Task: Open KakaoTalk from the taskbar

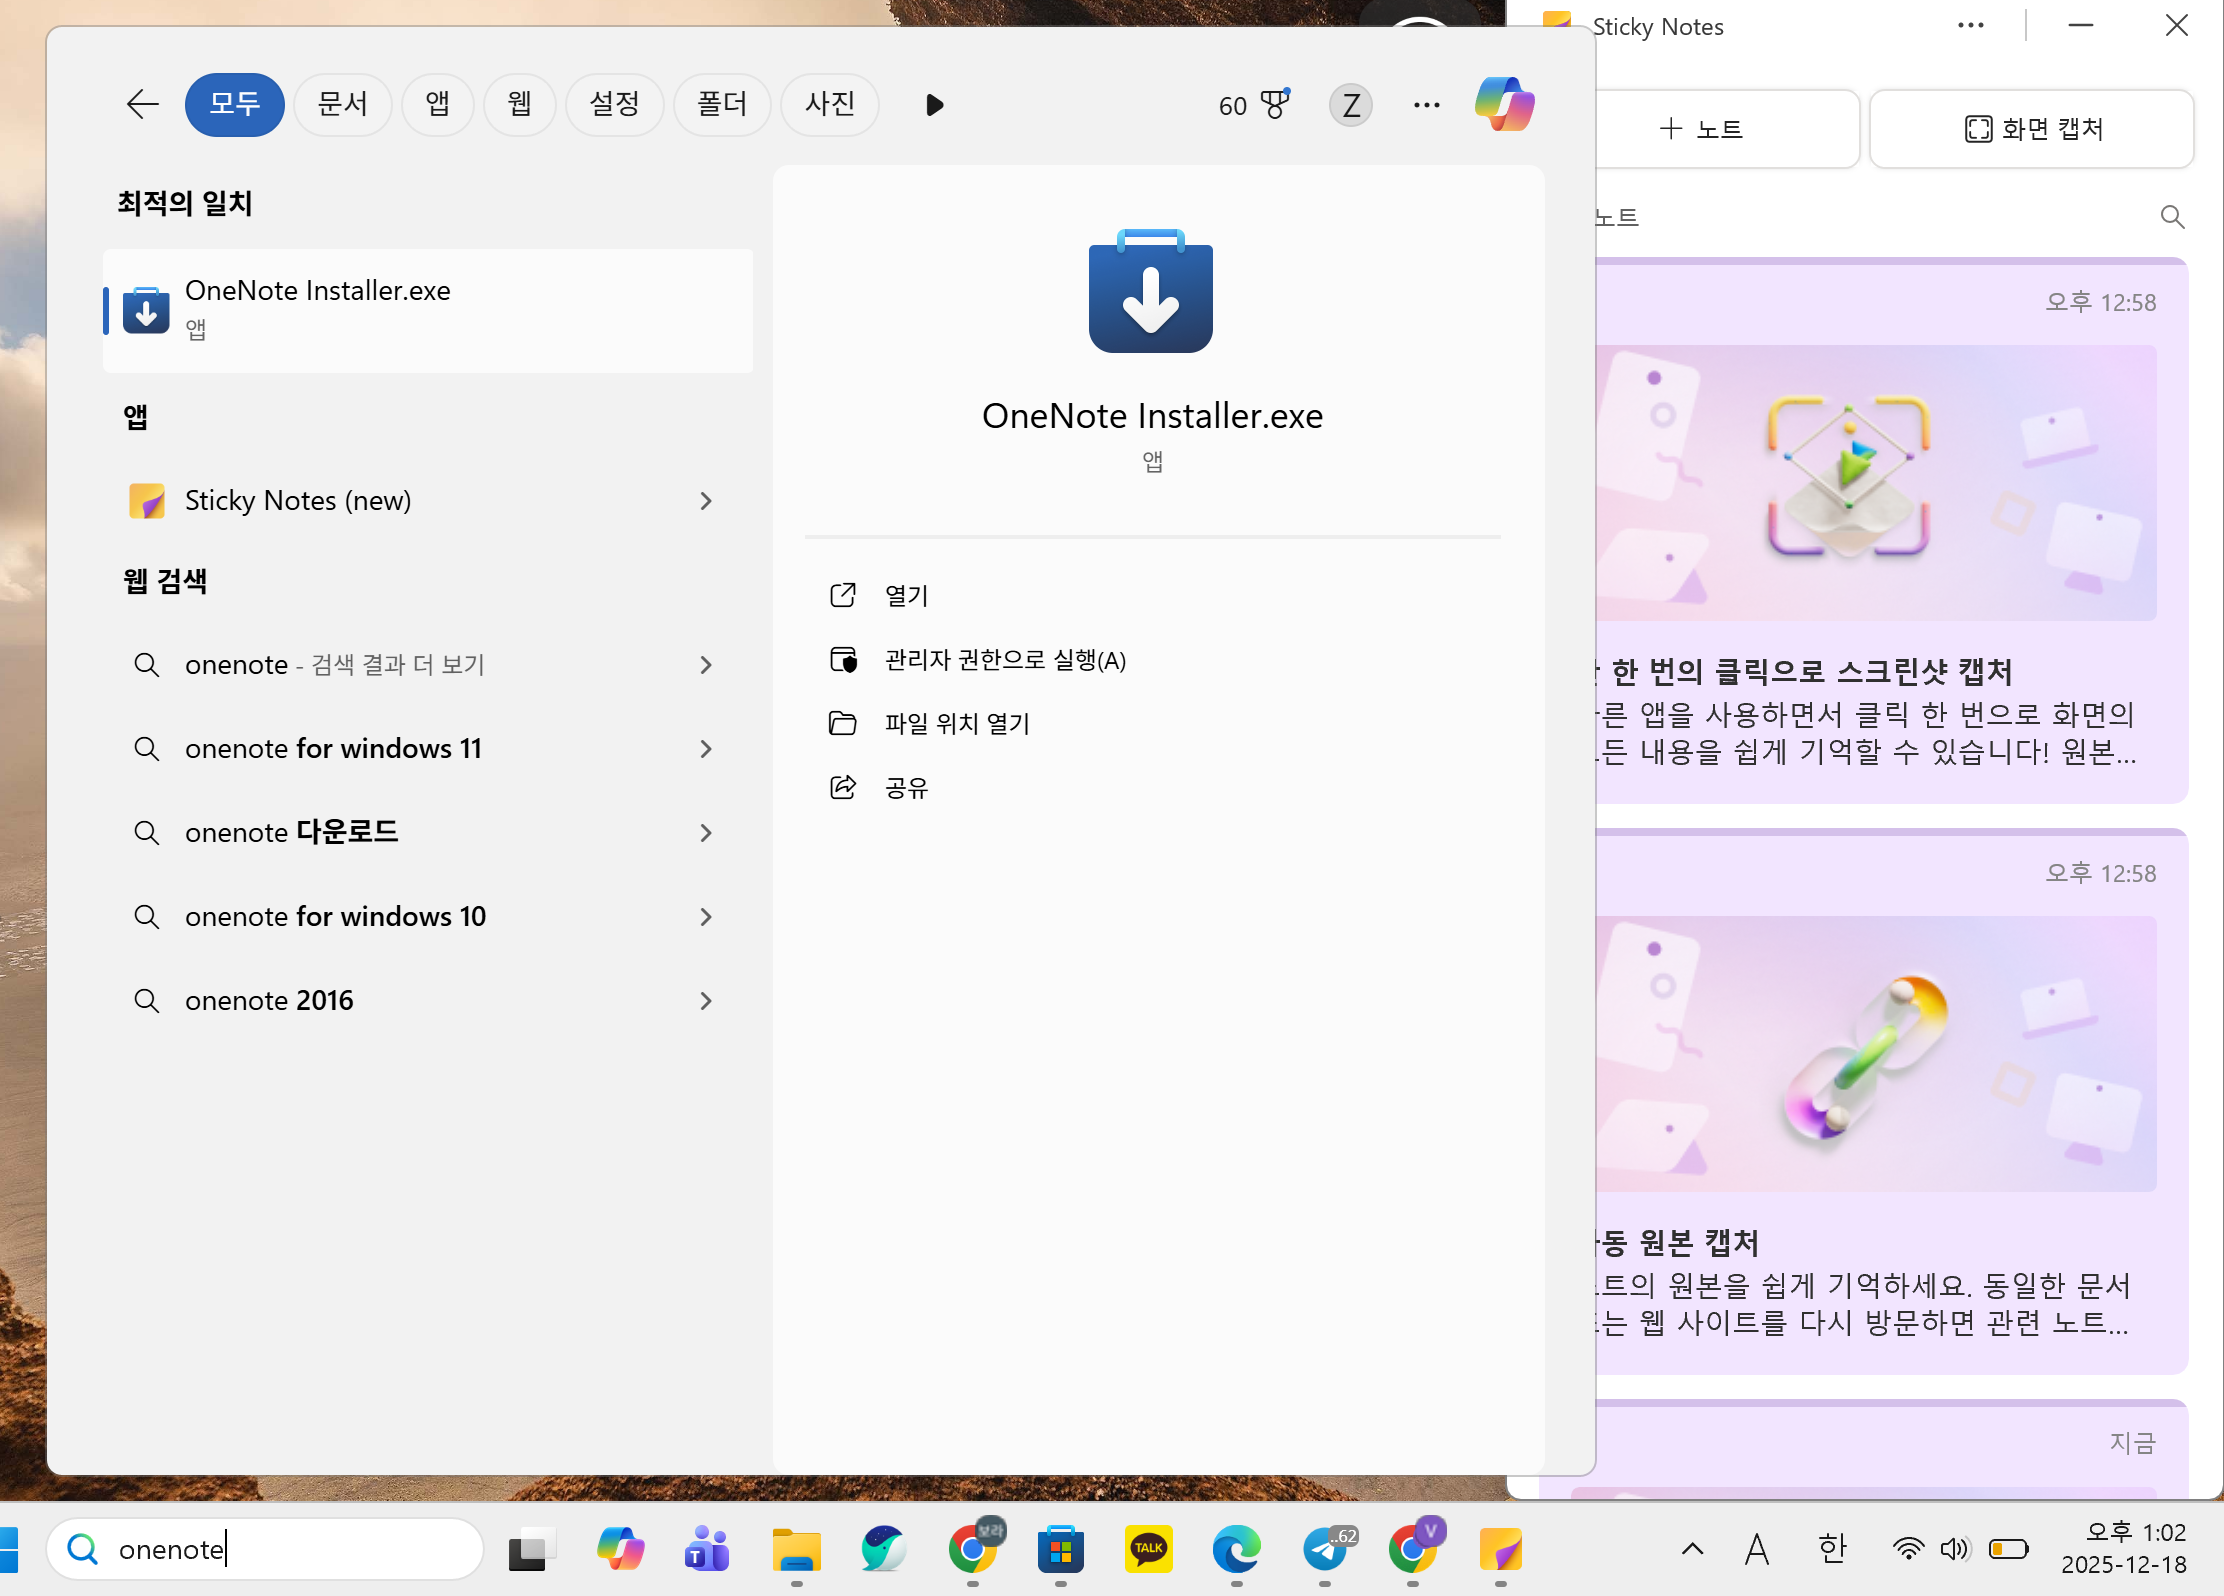Action: [1149, 1549]
